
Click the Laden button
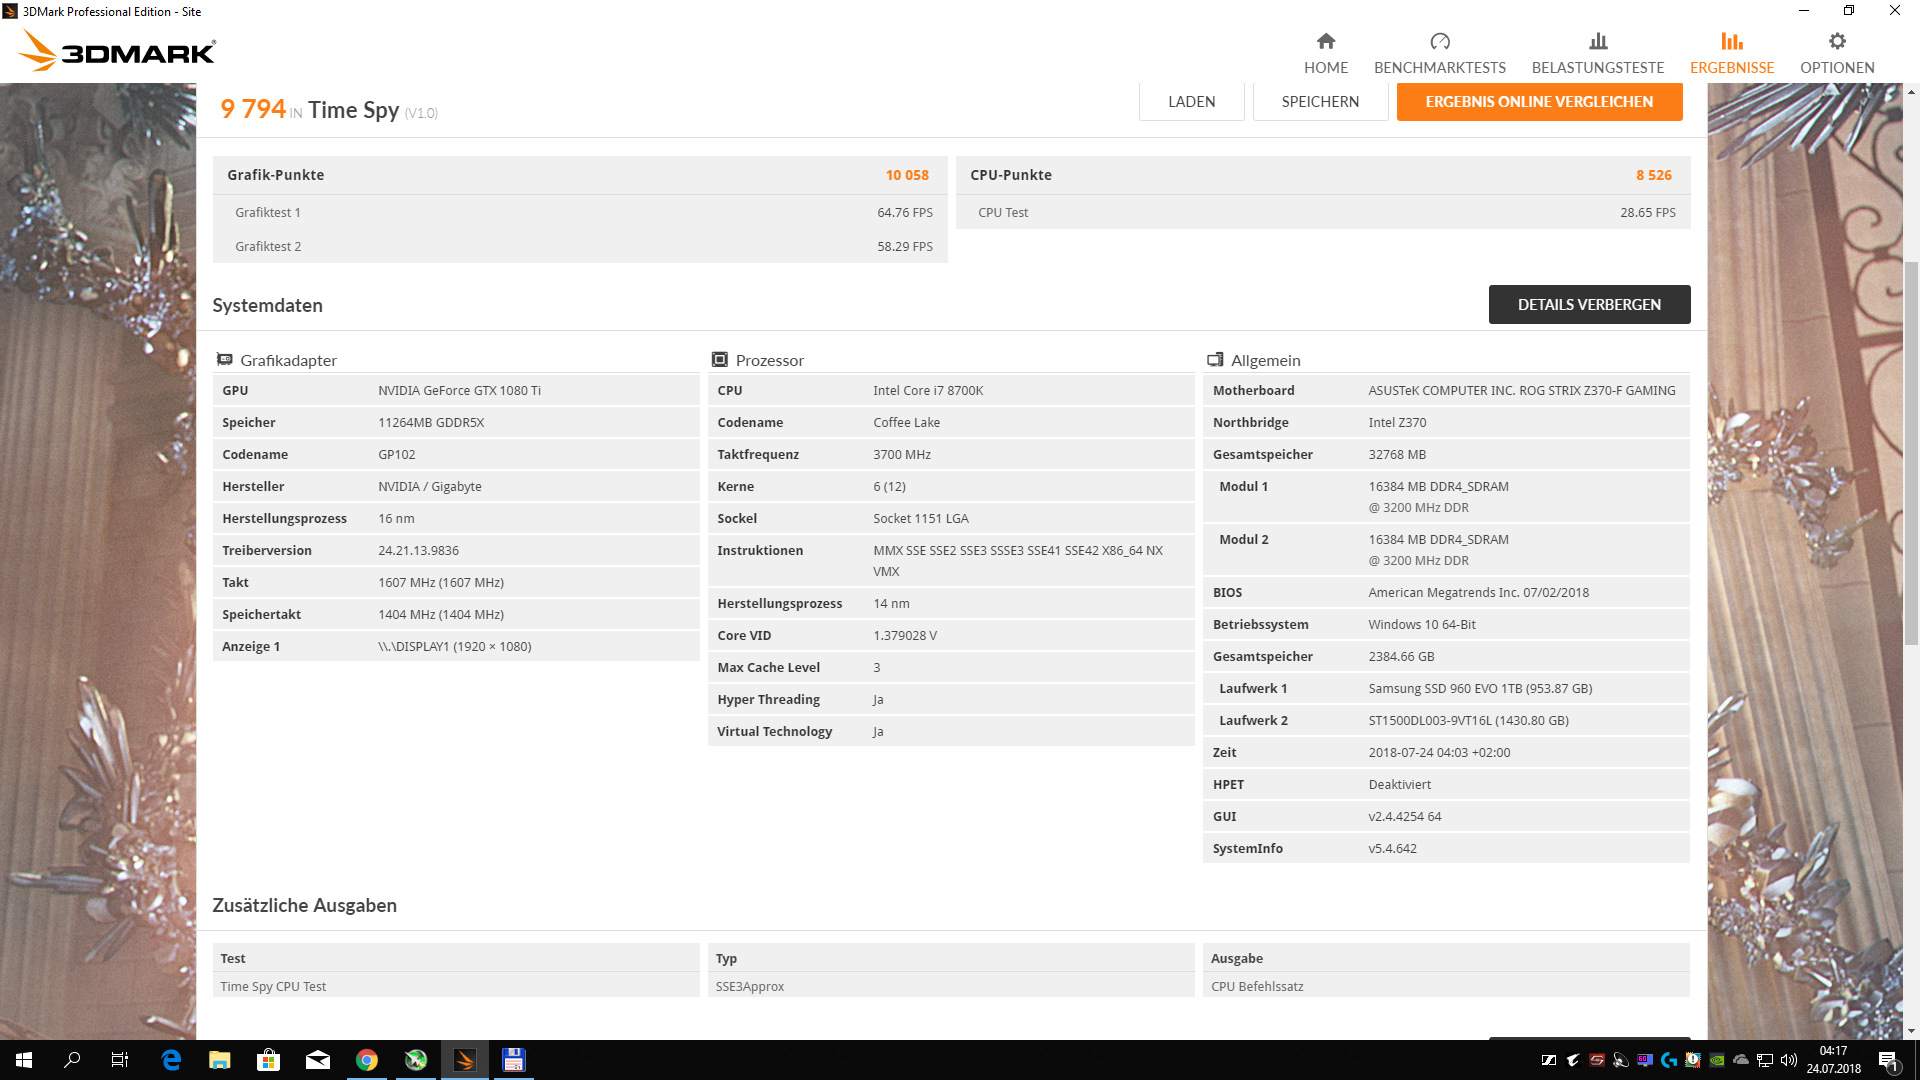tap(1191, 102)
